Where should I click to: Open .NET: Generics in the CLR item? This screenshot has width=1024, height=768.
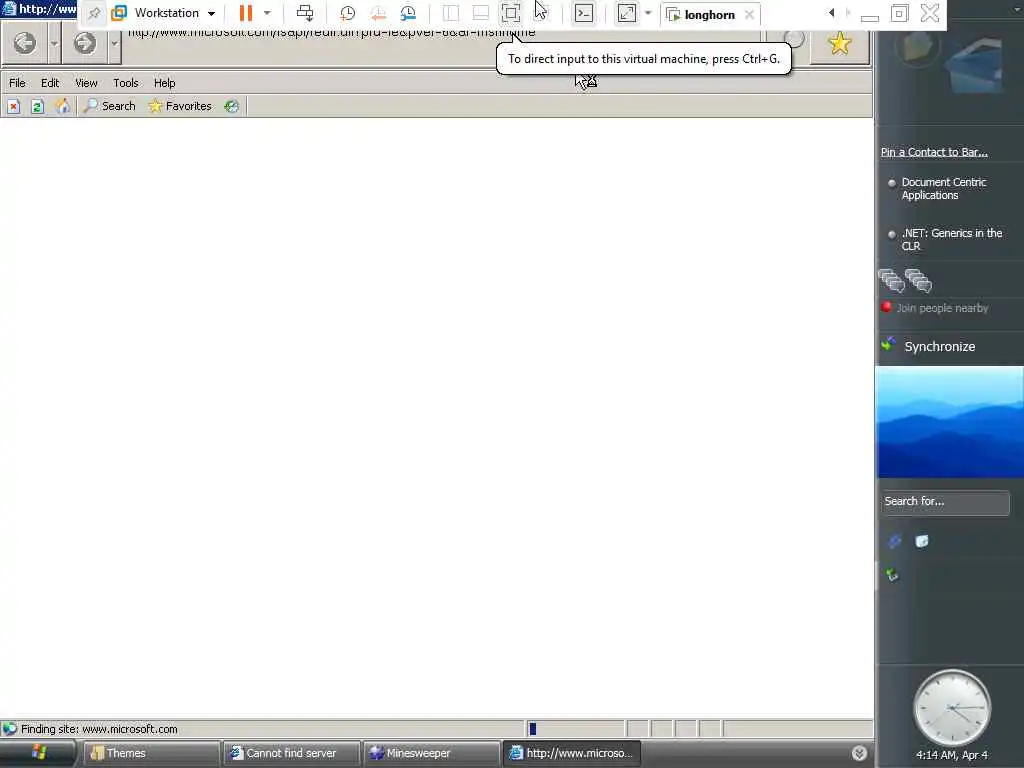pyautogui.click(x=951, y=240)
